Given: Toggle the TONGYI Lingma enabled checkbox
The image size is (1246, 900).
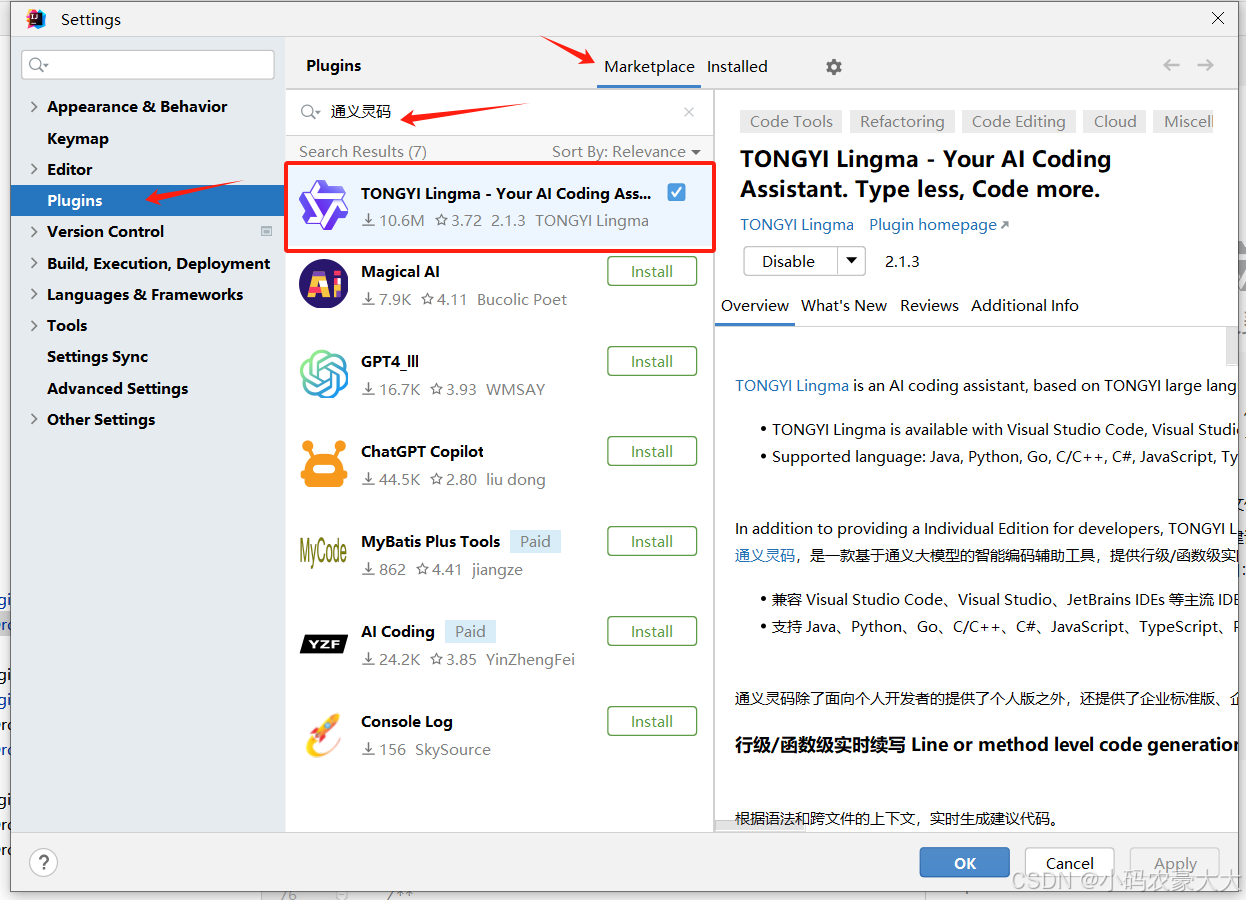Looking at the screenshot, I should [677, 192].
